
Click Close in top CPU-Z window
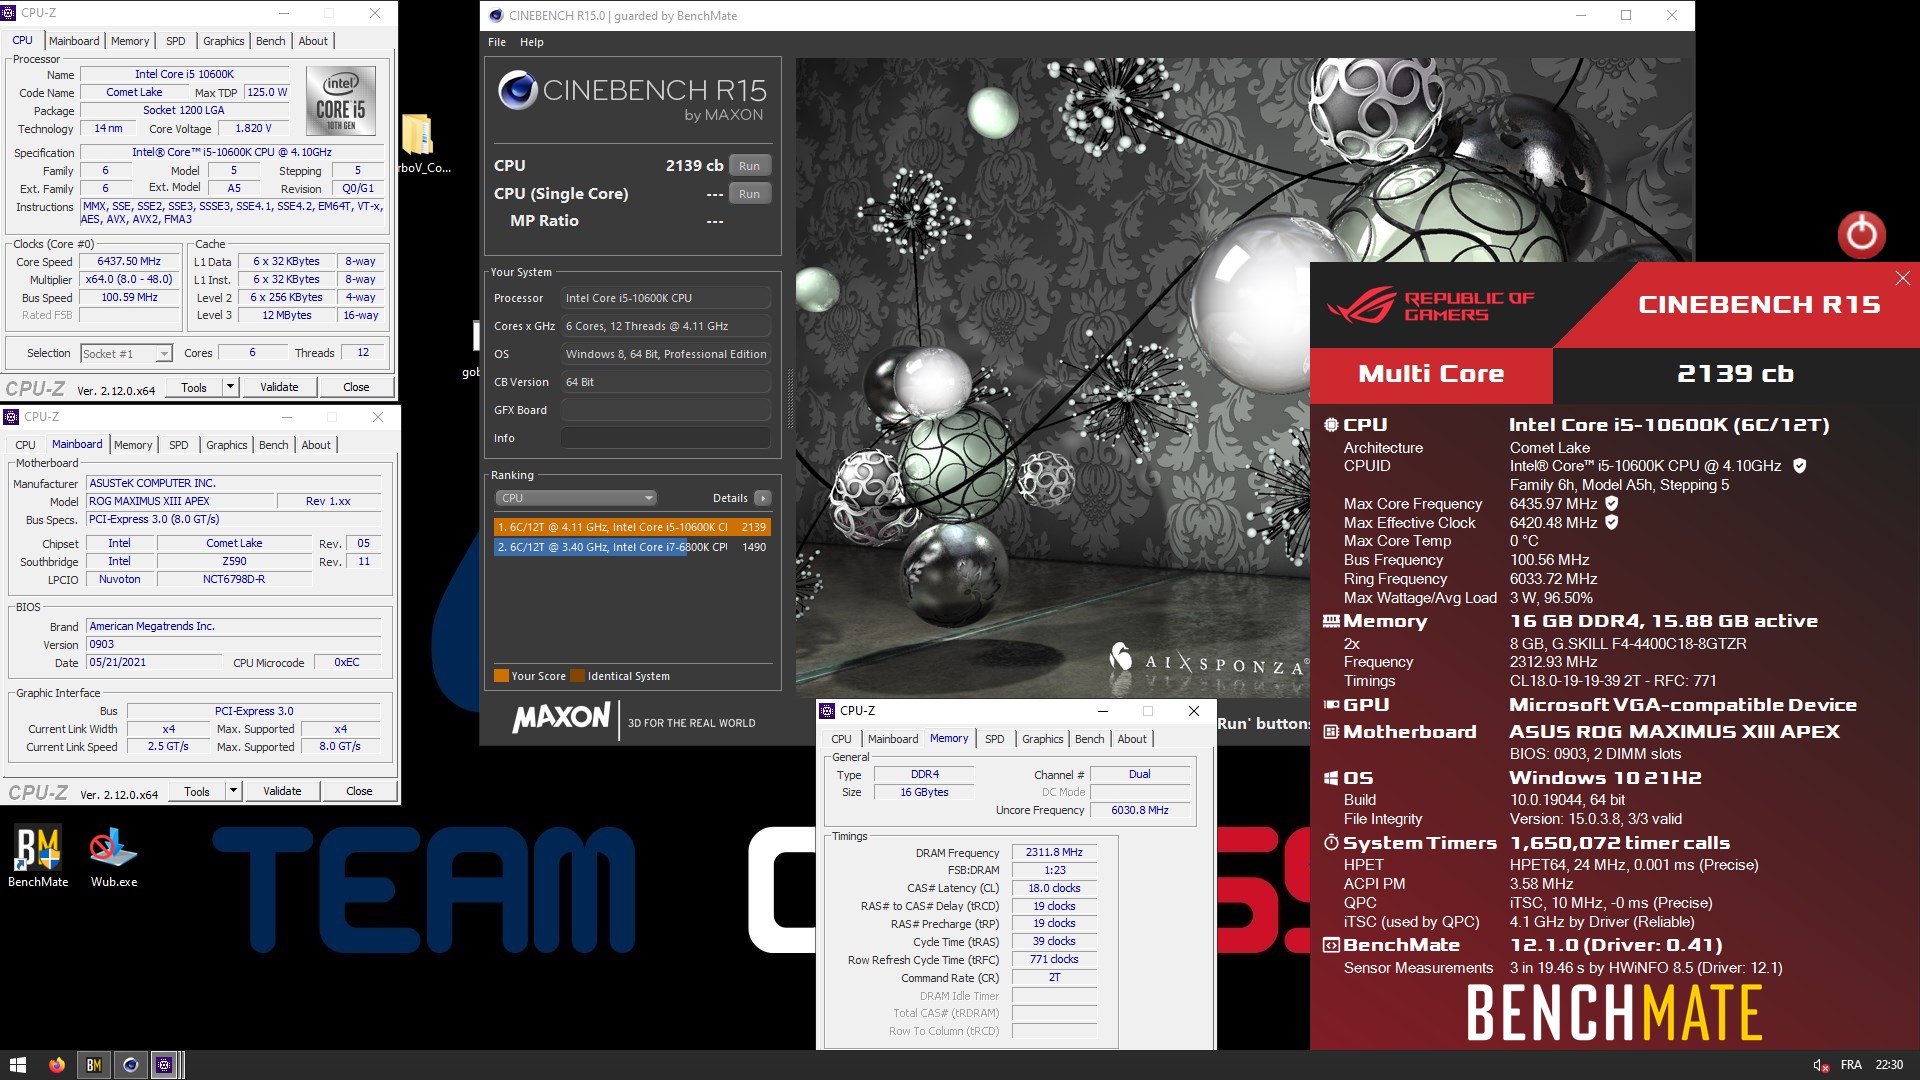pyautogui.click(x=356, y=387)
